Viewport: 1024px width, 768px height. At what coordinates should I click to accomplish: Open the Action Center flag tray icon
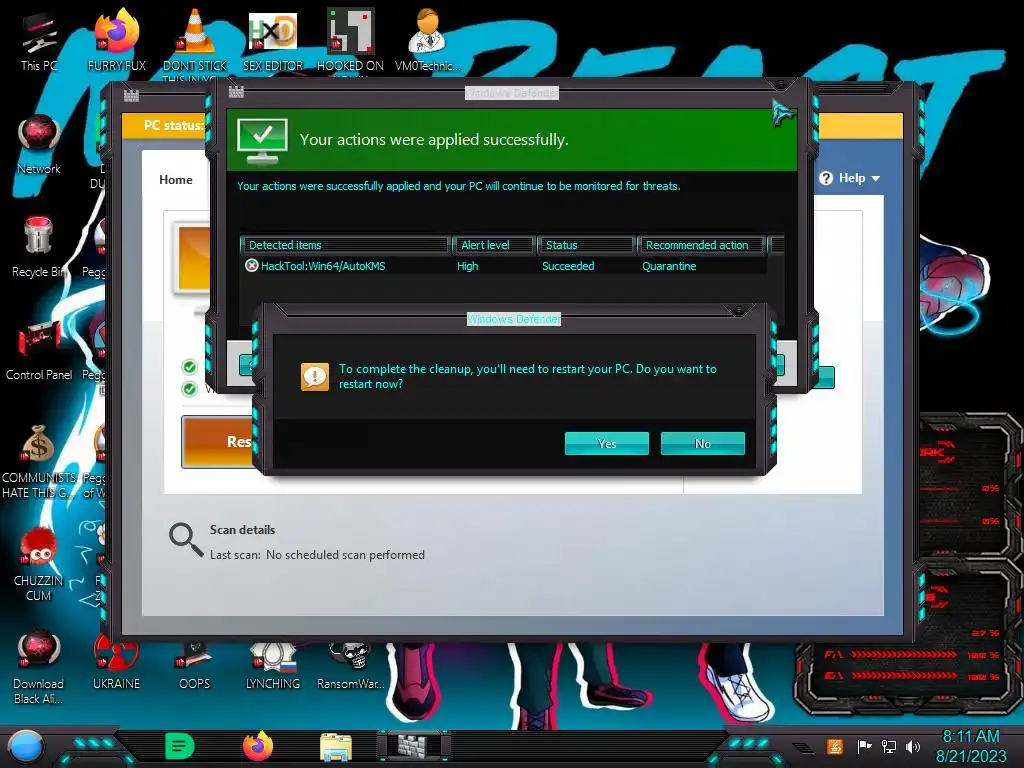(x=865, y=746)
